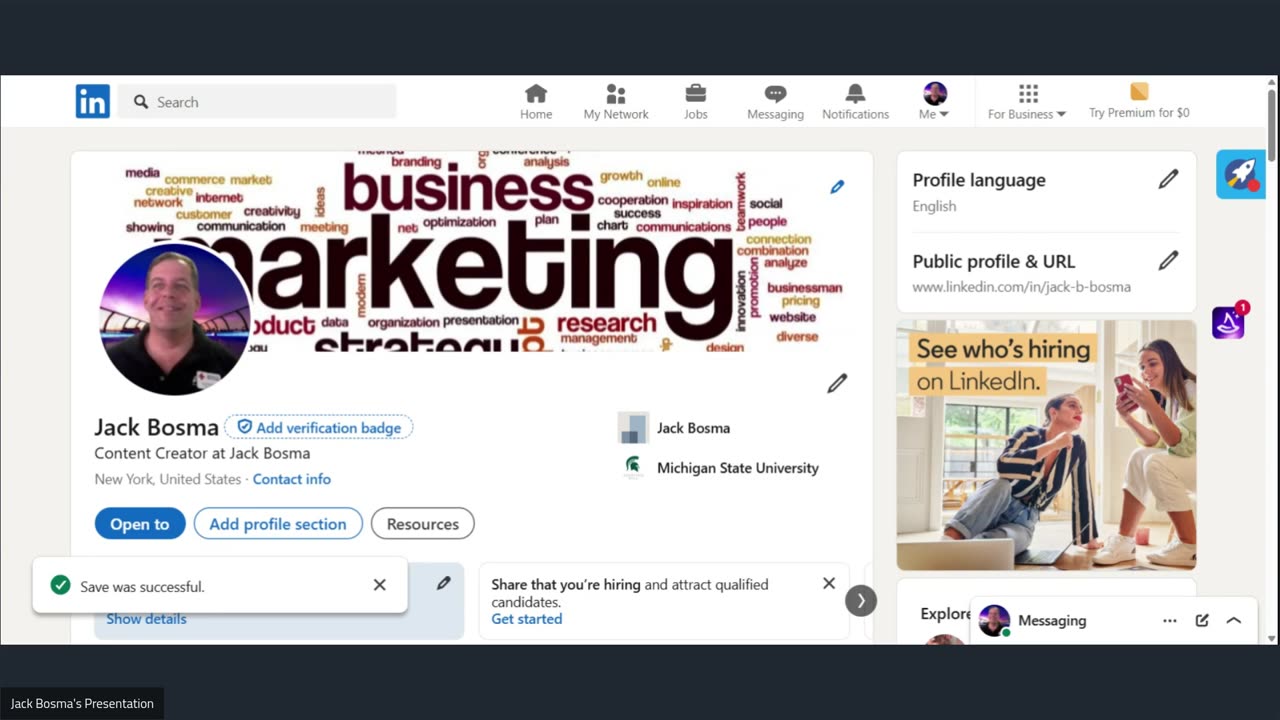Click the Open to button
The image size is (1280, 720).
click(x=140, y=524)
